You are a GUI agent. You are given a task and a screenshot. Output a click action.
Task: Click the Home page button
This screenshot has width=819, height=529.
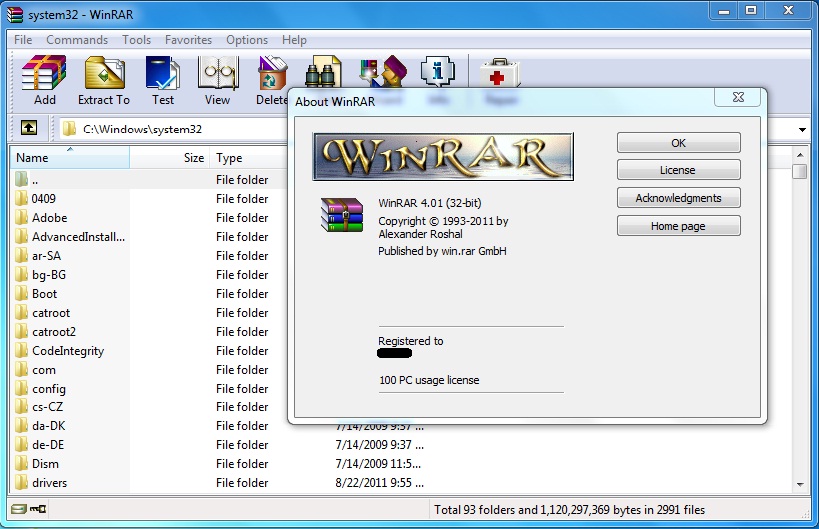click(678, 226)
